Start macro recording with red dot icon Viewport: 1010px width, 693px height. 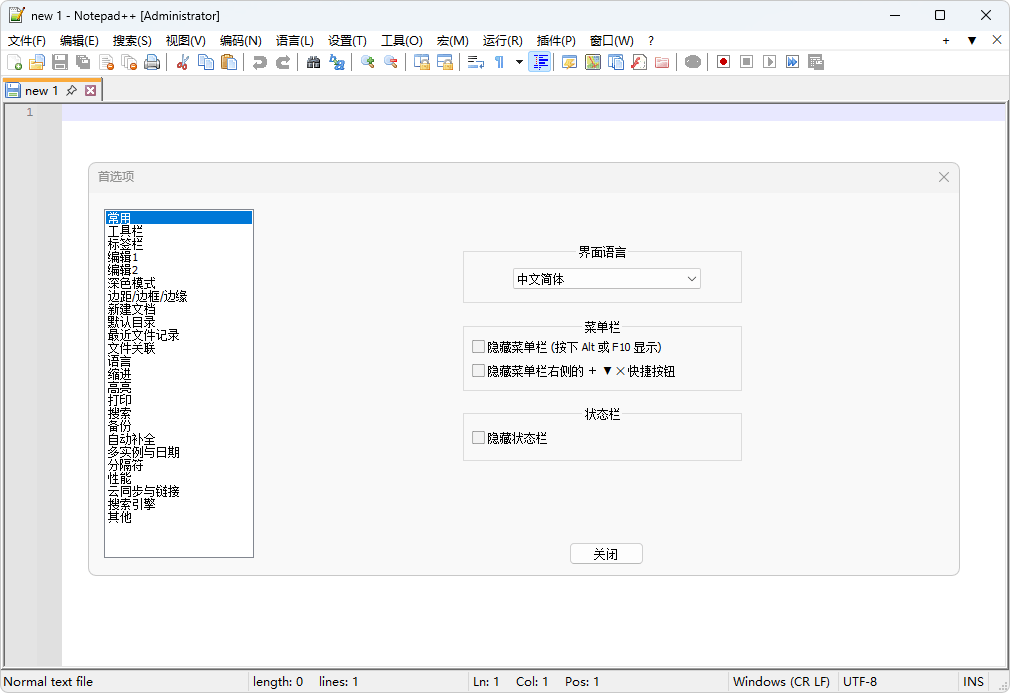[723, 62]
